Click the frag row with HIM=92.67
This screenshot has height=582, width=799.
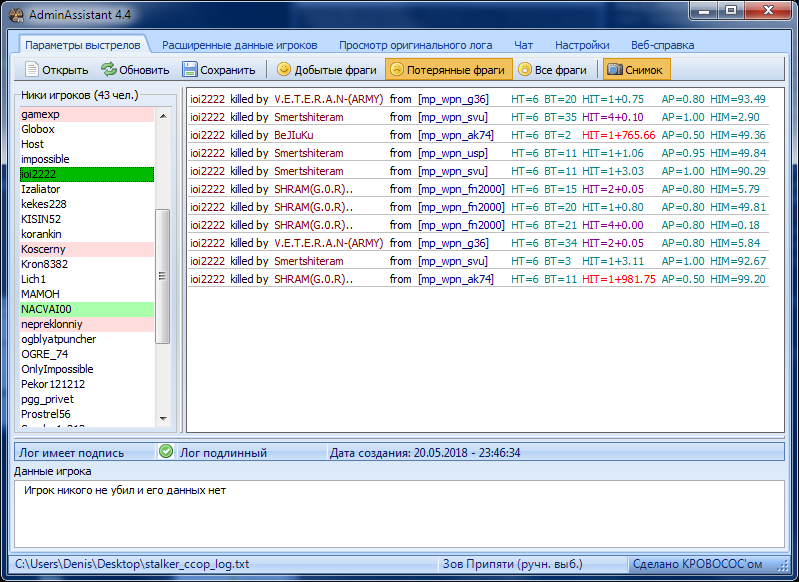click(478, 261)
